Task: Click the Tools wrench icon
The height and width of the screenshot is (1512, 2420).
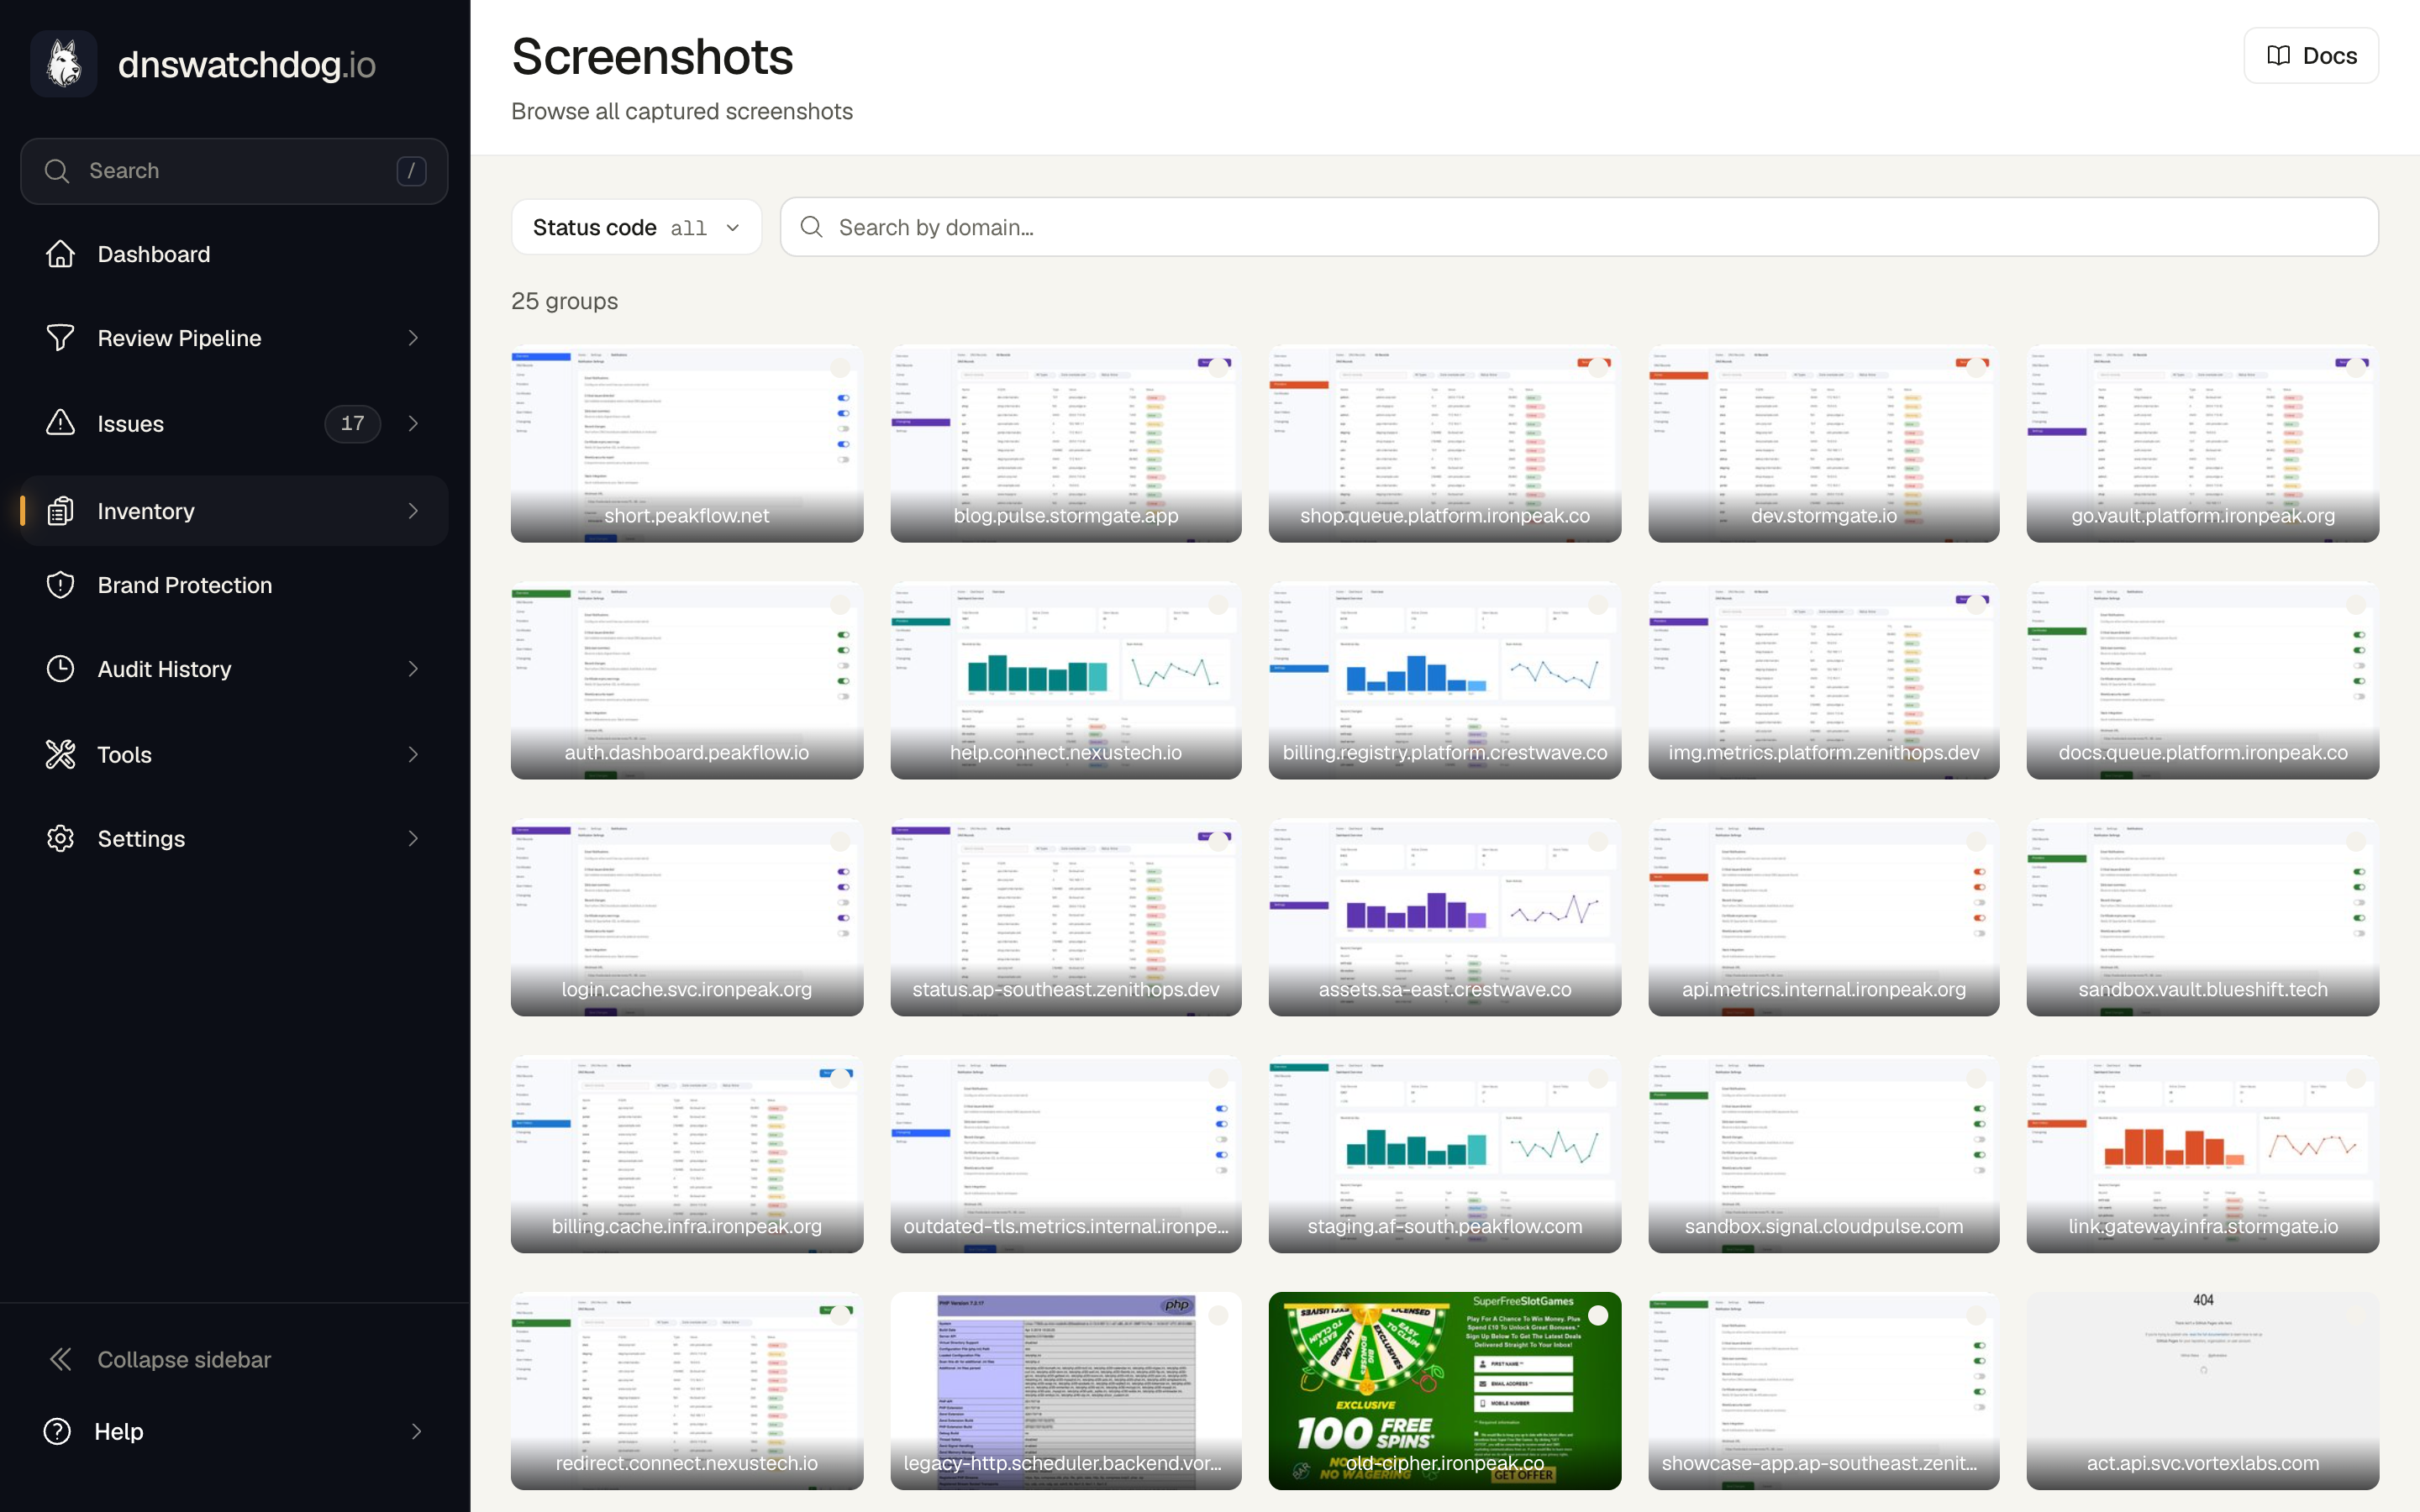Action: pyautogui.click(x=60, y=754)
